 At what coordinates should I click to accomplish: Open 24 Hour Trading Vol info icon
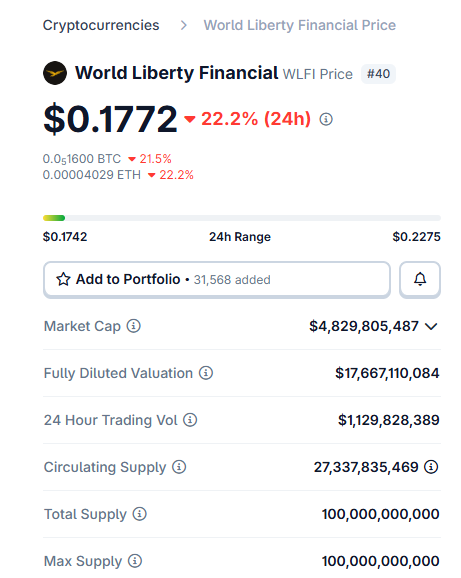tap(190, 419)
